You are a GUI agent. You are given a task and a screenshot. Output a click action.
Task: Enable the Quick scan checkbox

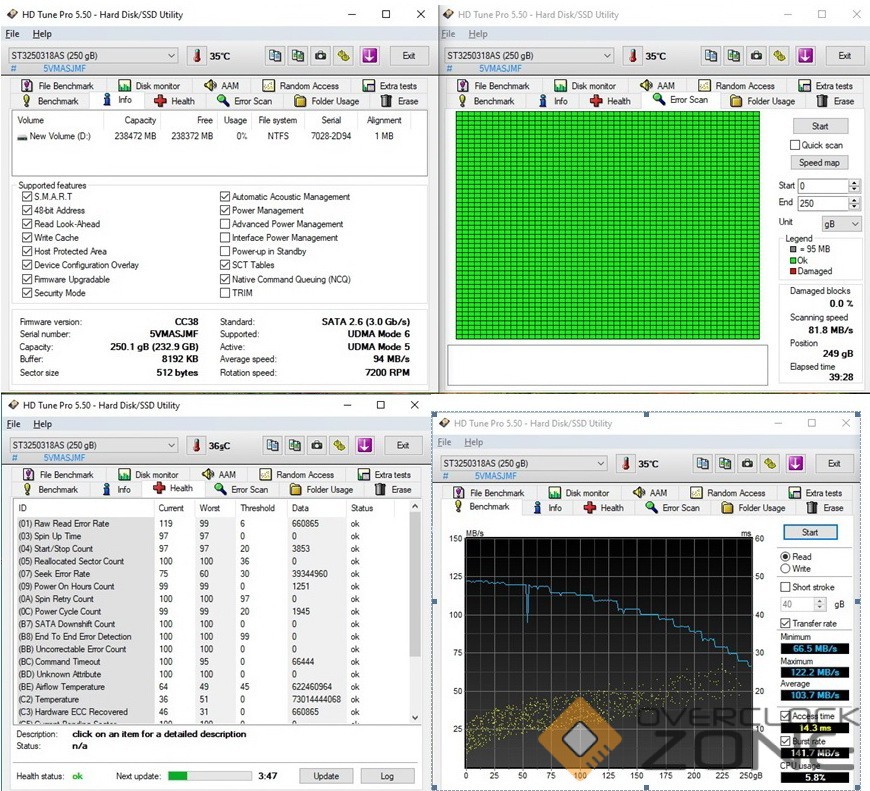pos(795,145)
